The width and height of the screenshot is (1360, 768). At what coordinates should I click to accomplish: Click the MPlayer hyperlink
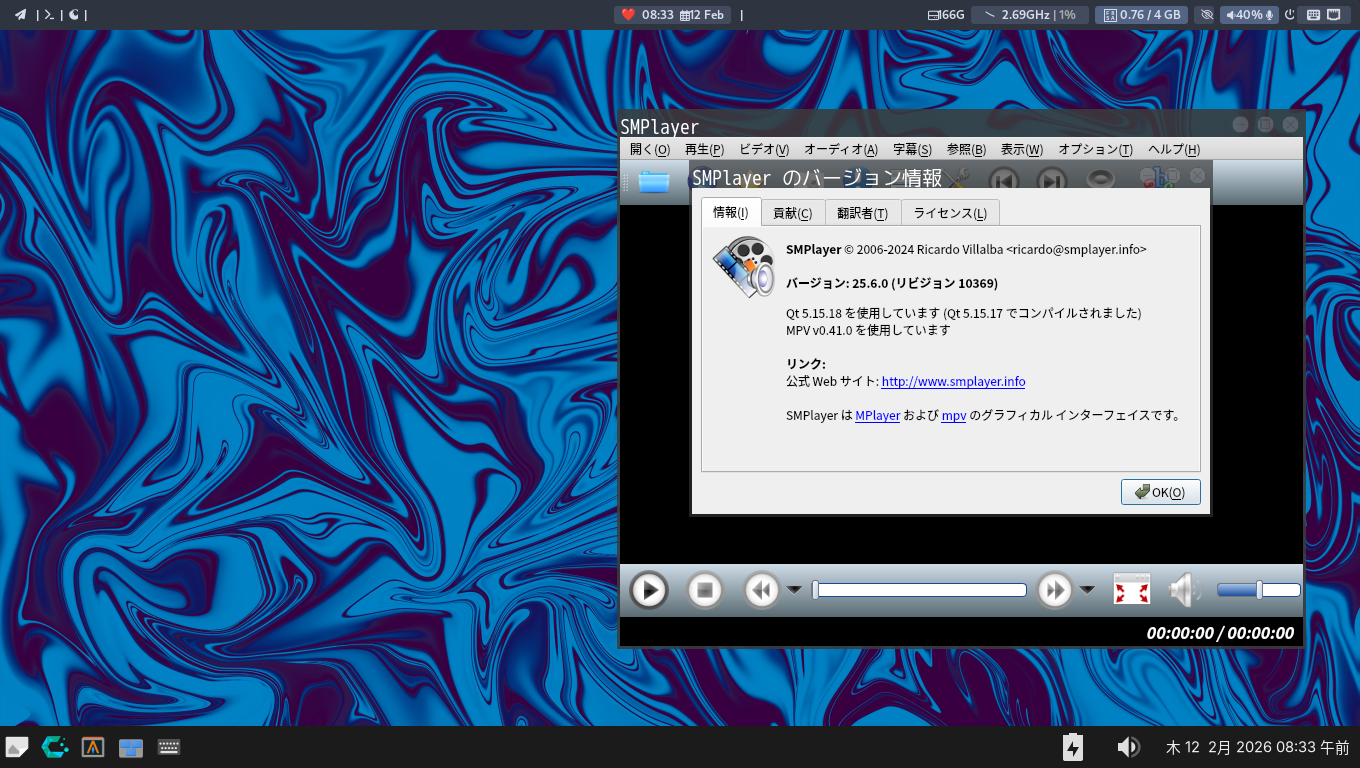(x=877, y=415)
